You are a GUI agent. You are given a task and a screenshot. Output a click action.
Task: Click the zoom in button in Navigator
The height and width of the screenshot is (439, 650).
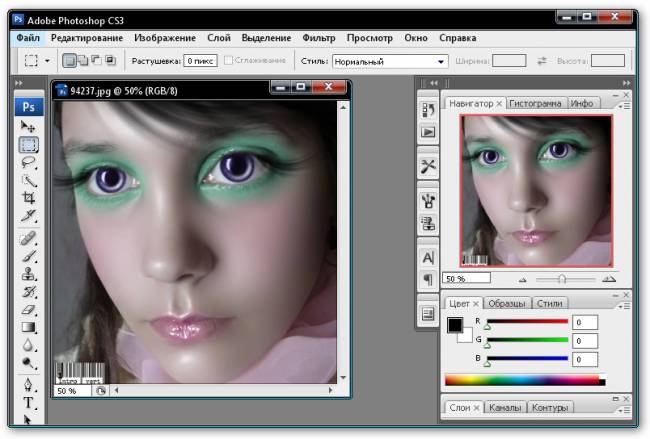(609, 279)
